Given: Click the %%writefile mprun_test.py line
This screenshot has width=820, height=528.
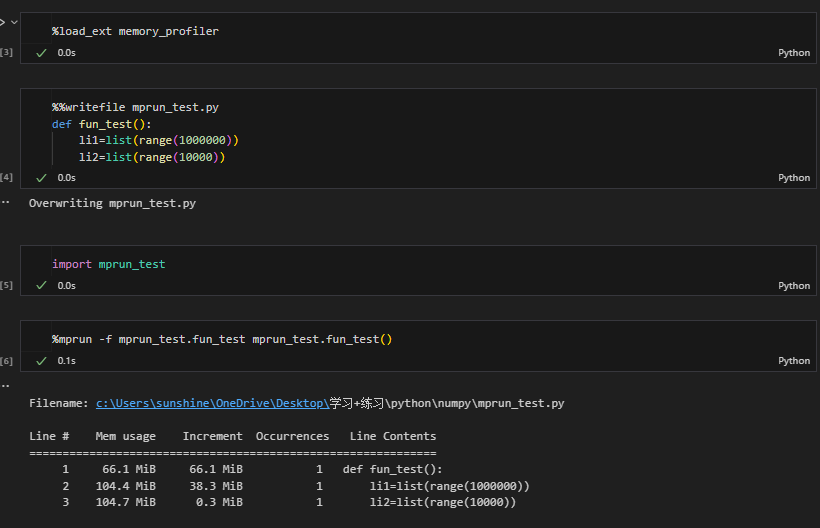Looking at the screenshot, I should pyautogui.click(x=135, y=107).
